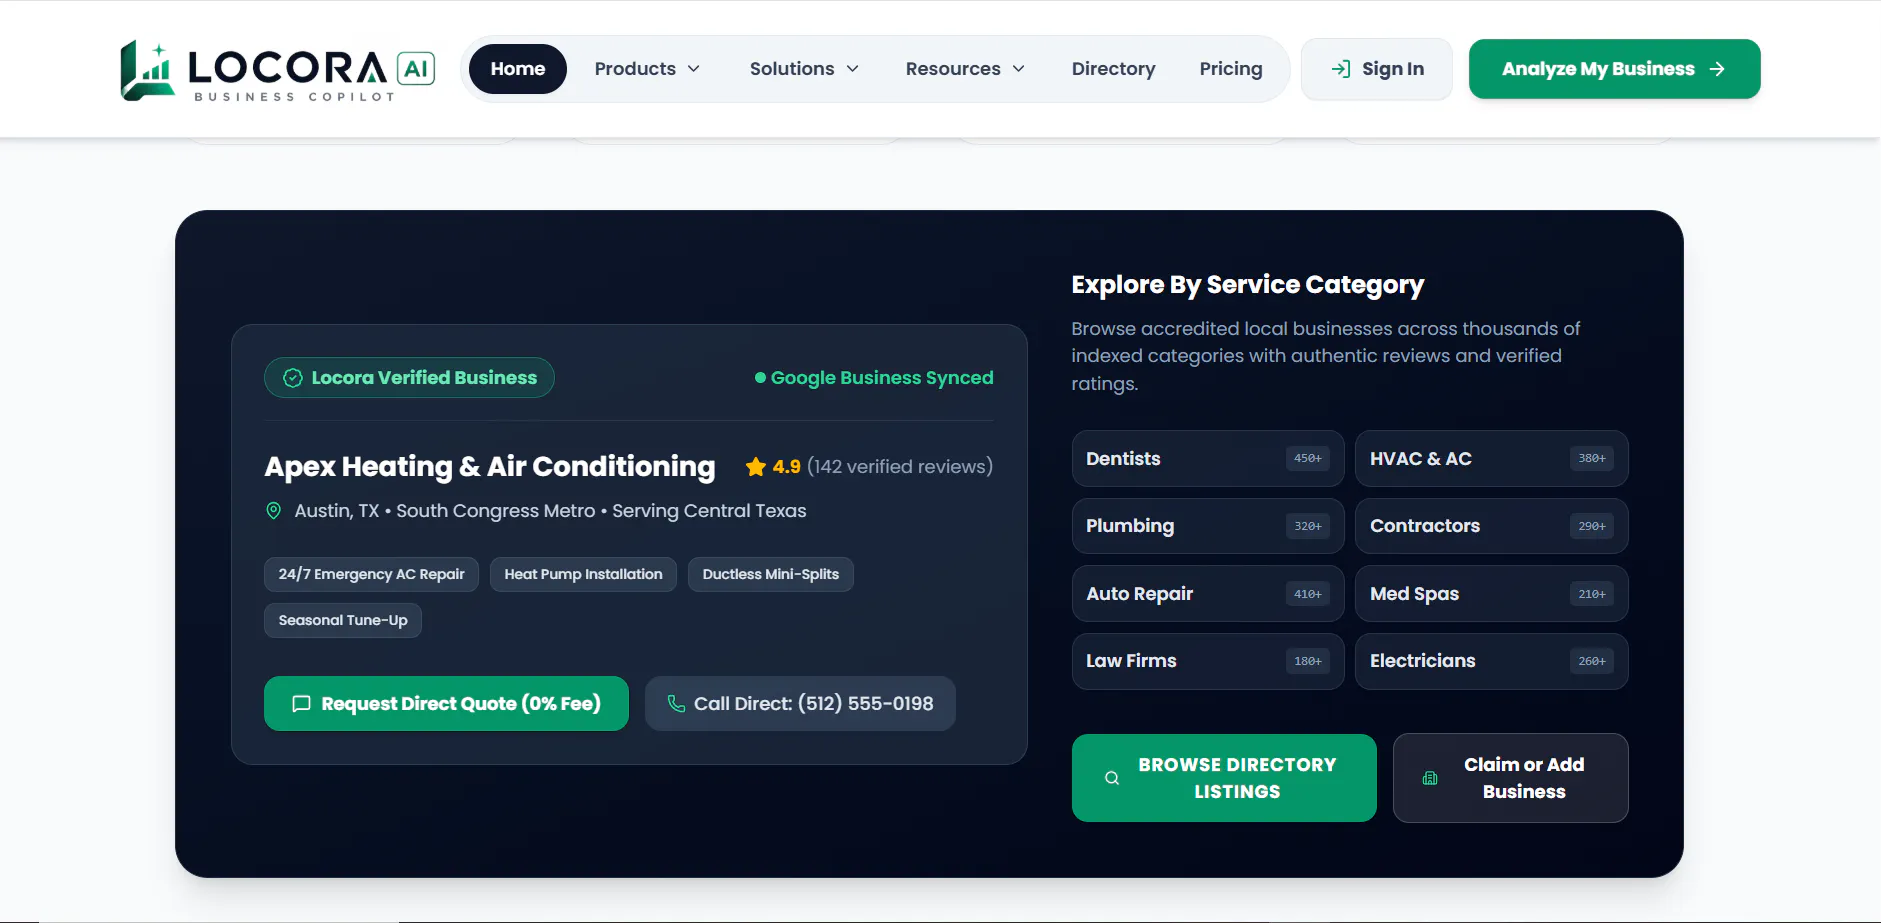Expand the Products dropdown chevron

(694, 69)
